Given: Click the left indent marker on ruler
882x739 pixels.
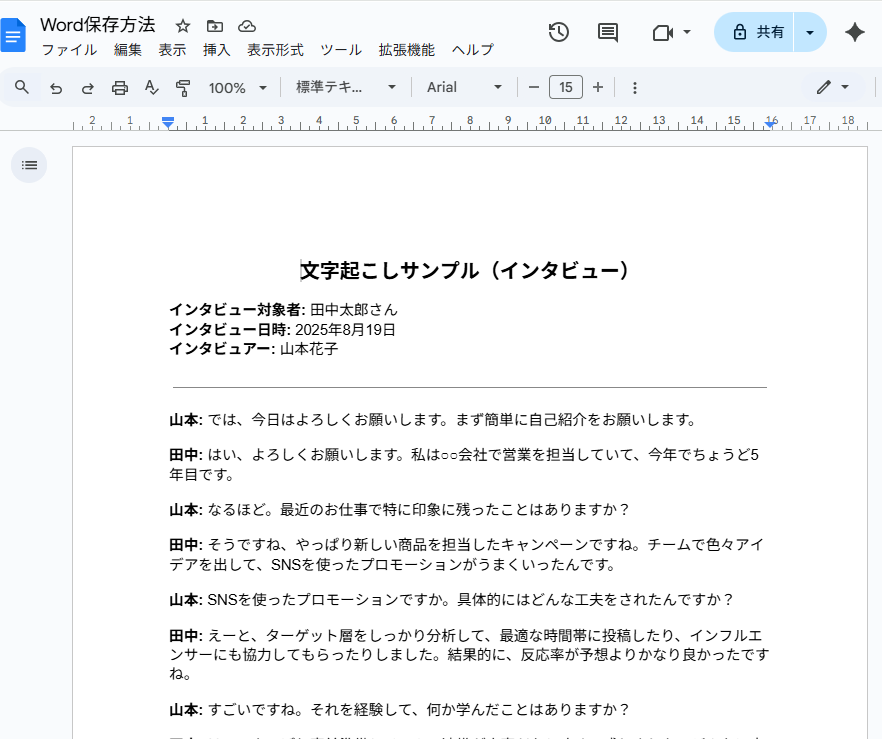Looking at the screenshot, I should pos(168,122).
